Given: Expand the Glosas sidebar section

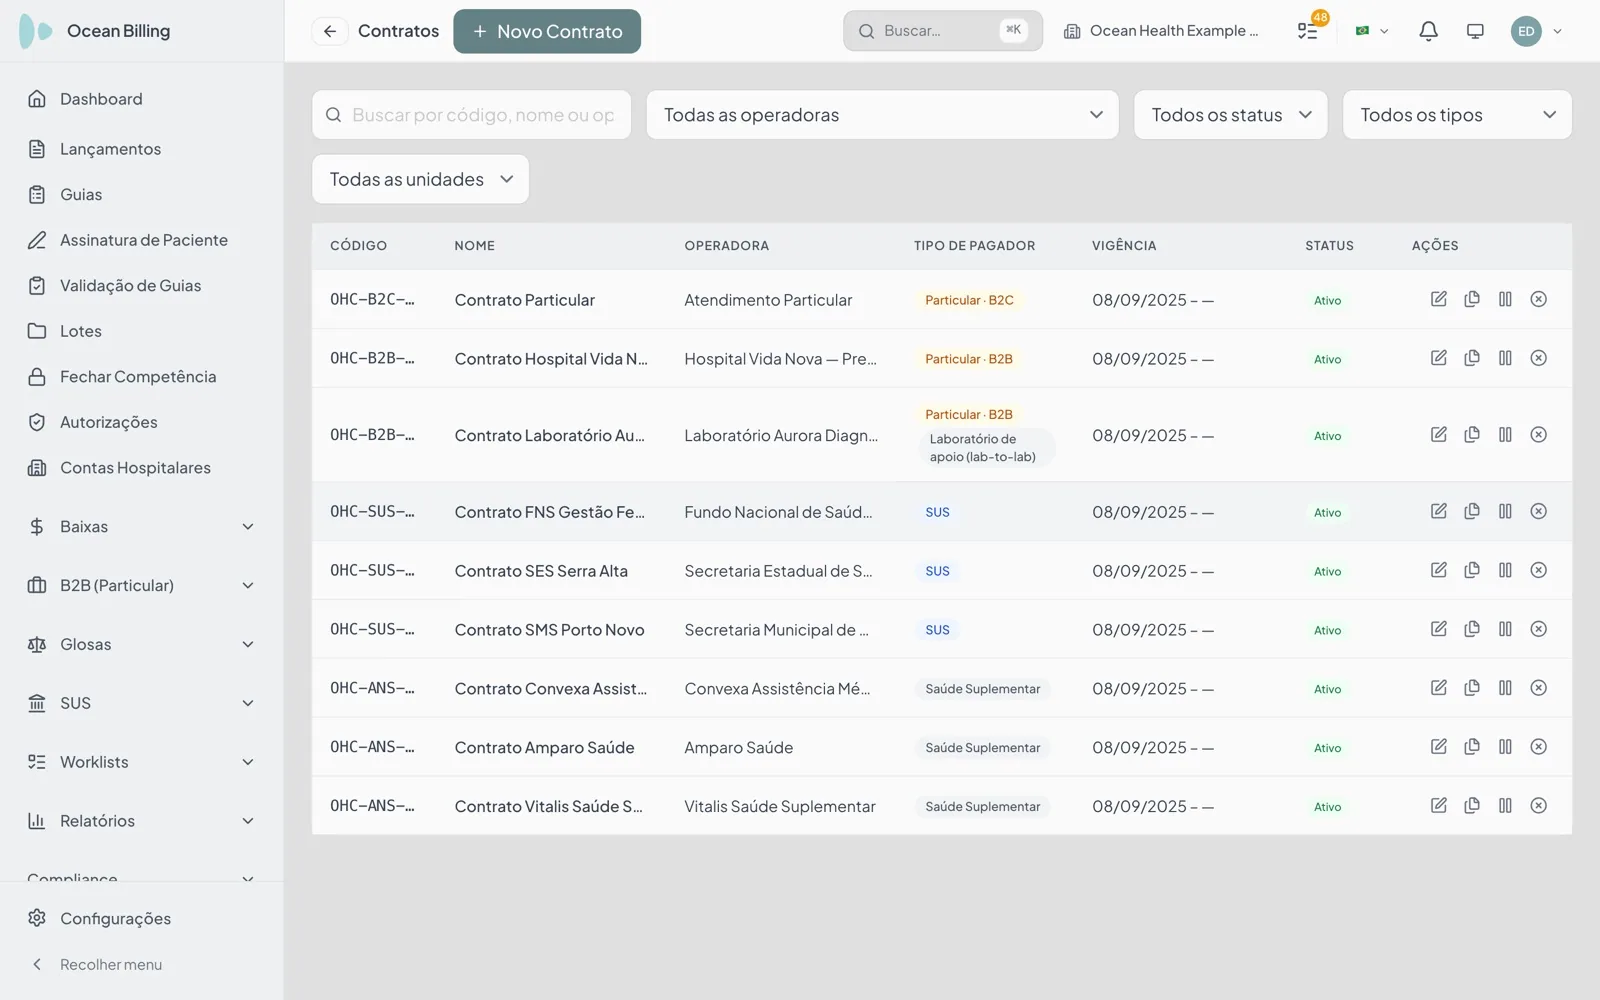Looking at the screenshot, I should pyautogui.click(x=141, y=645).
